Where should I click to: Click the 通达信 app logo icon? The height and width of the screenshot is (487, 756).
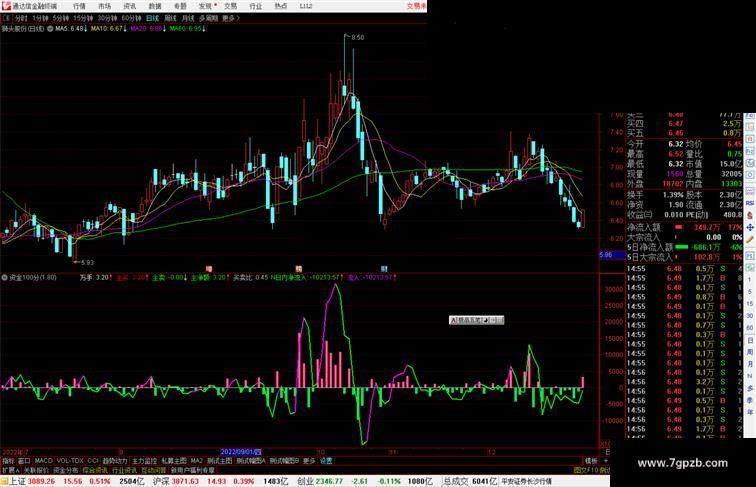(6, 6)
